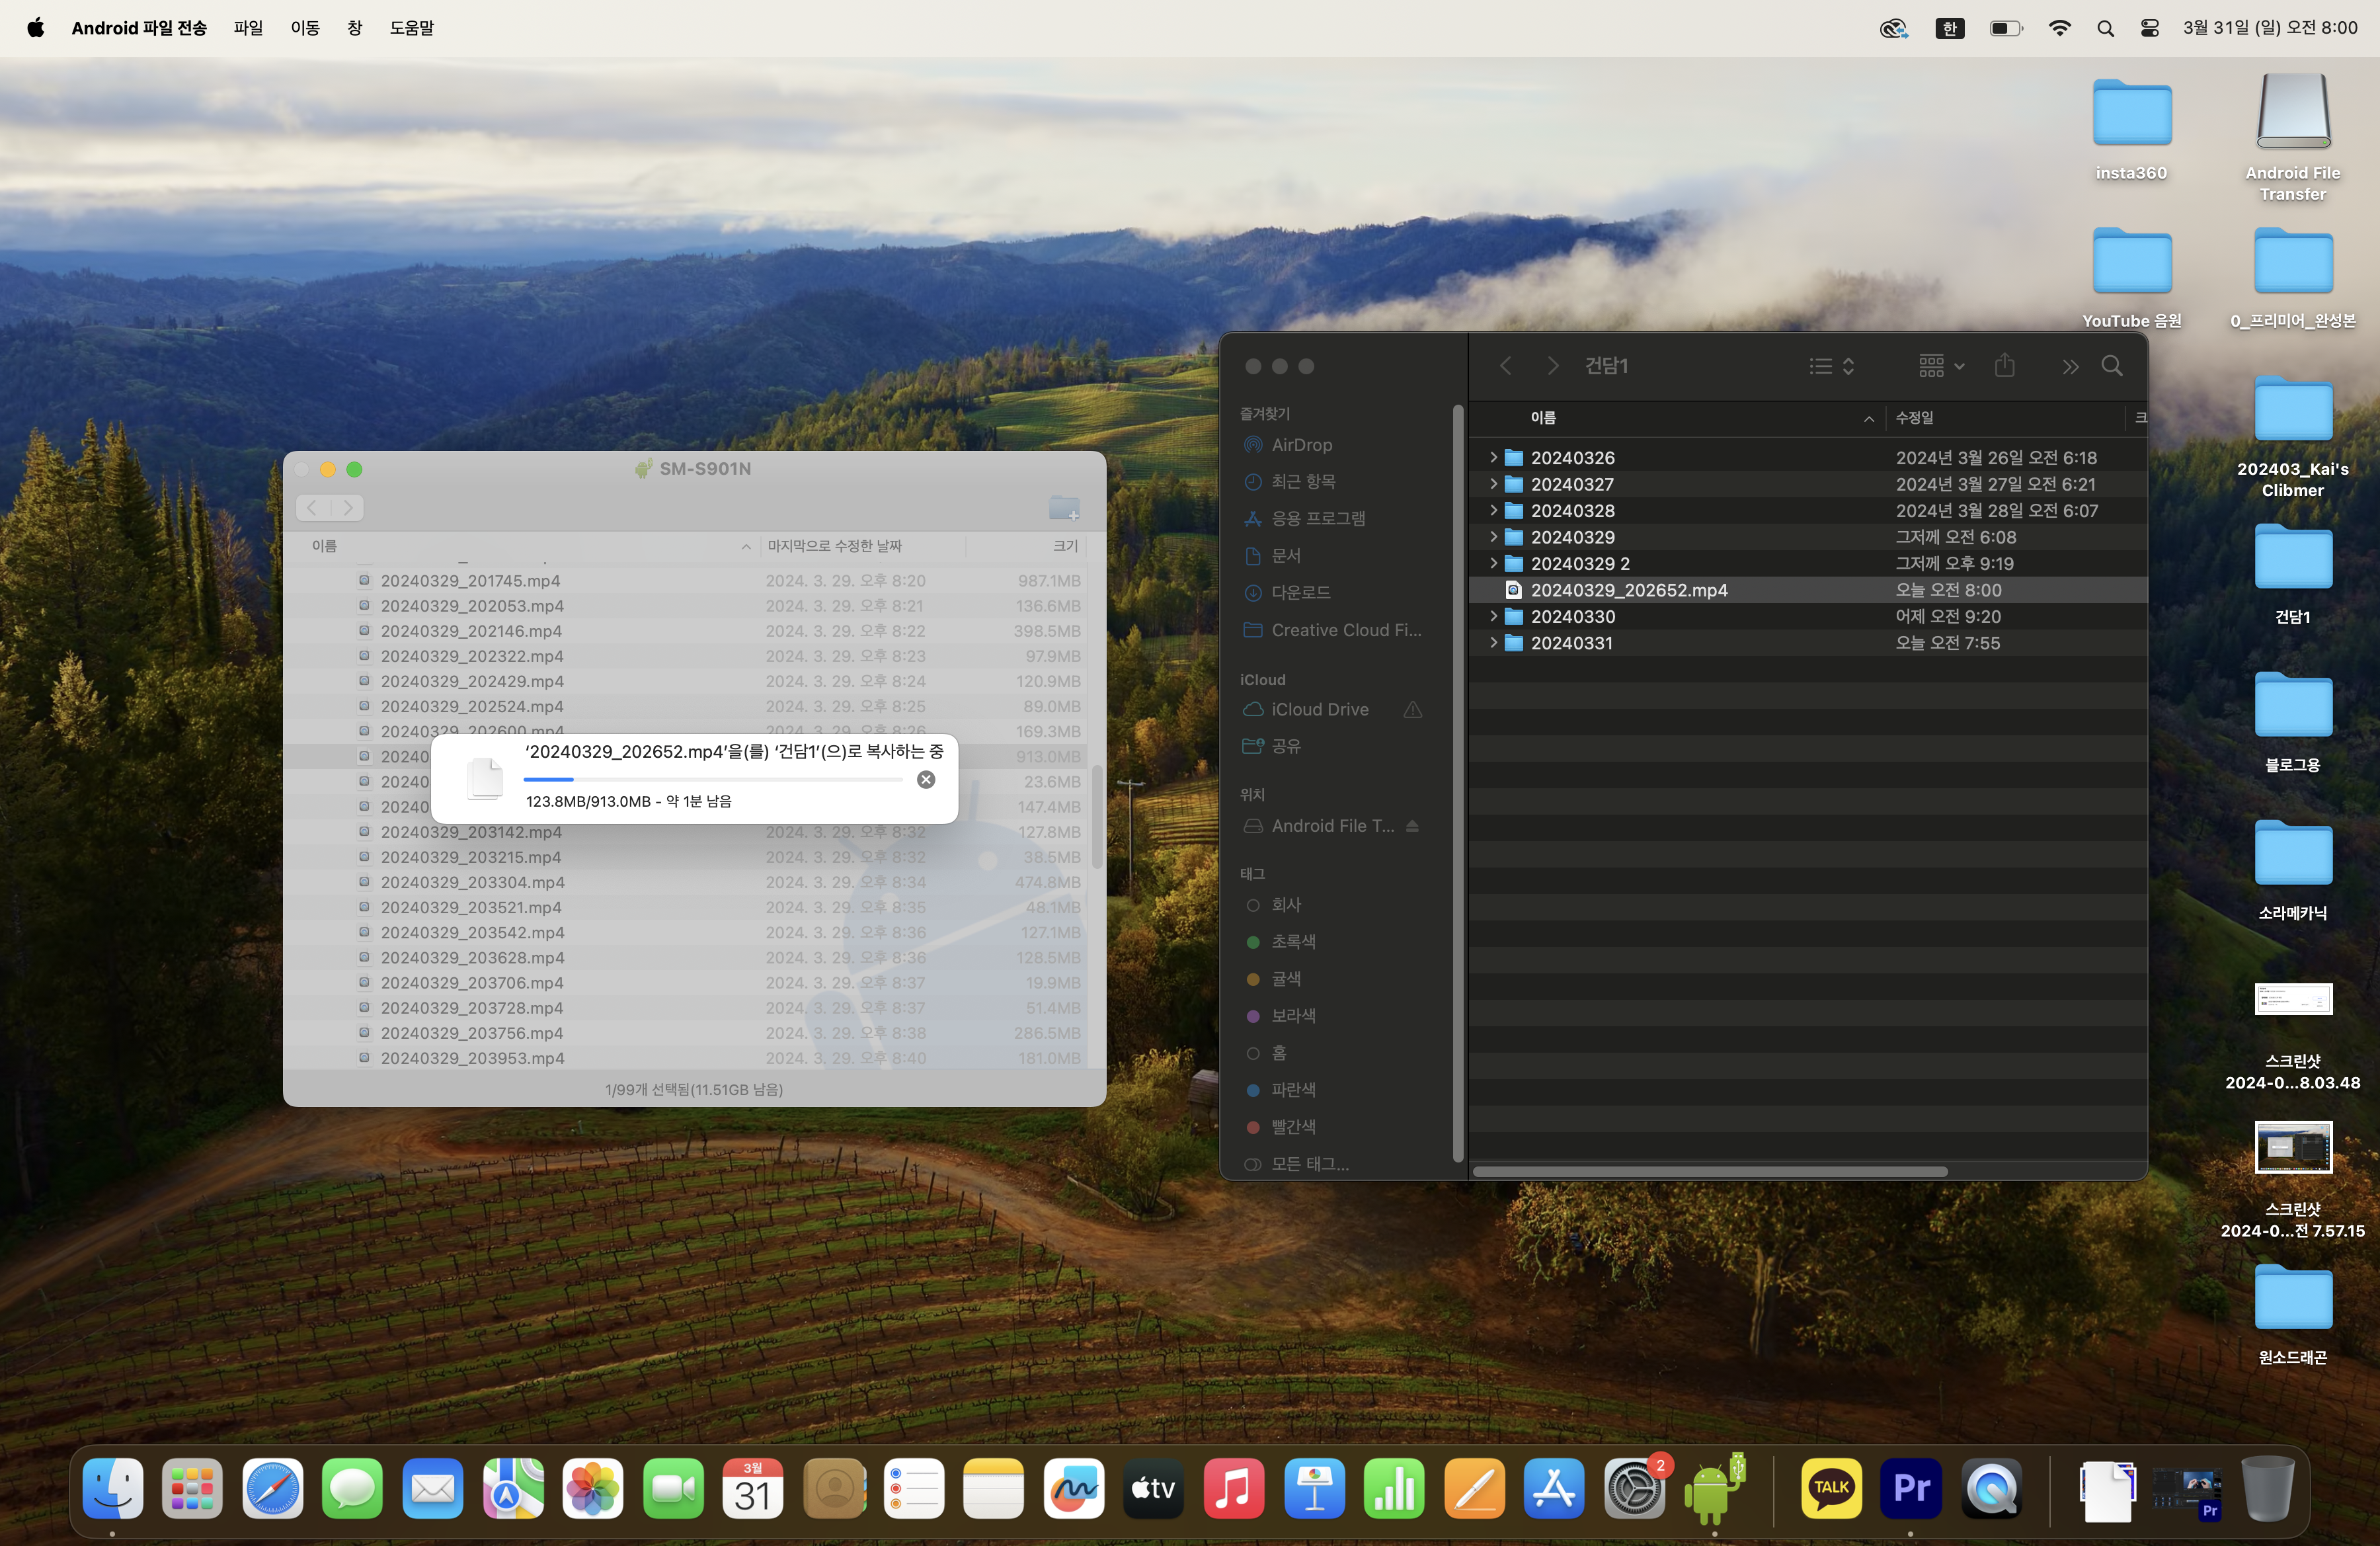
Task: Click the Finder search magnifier icon
Action: click(2111, 366)
